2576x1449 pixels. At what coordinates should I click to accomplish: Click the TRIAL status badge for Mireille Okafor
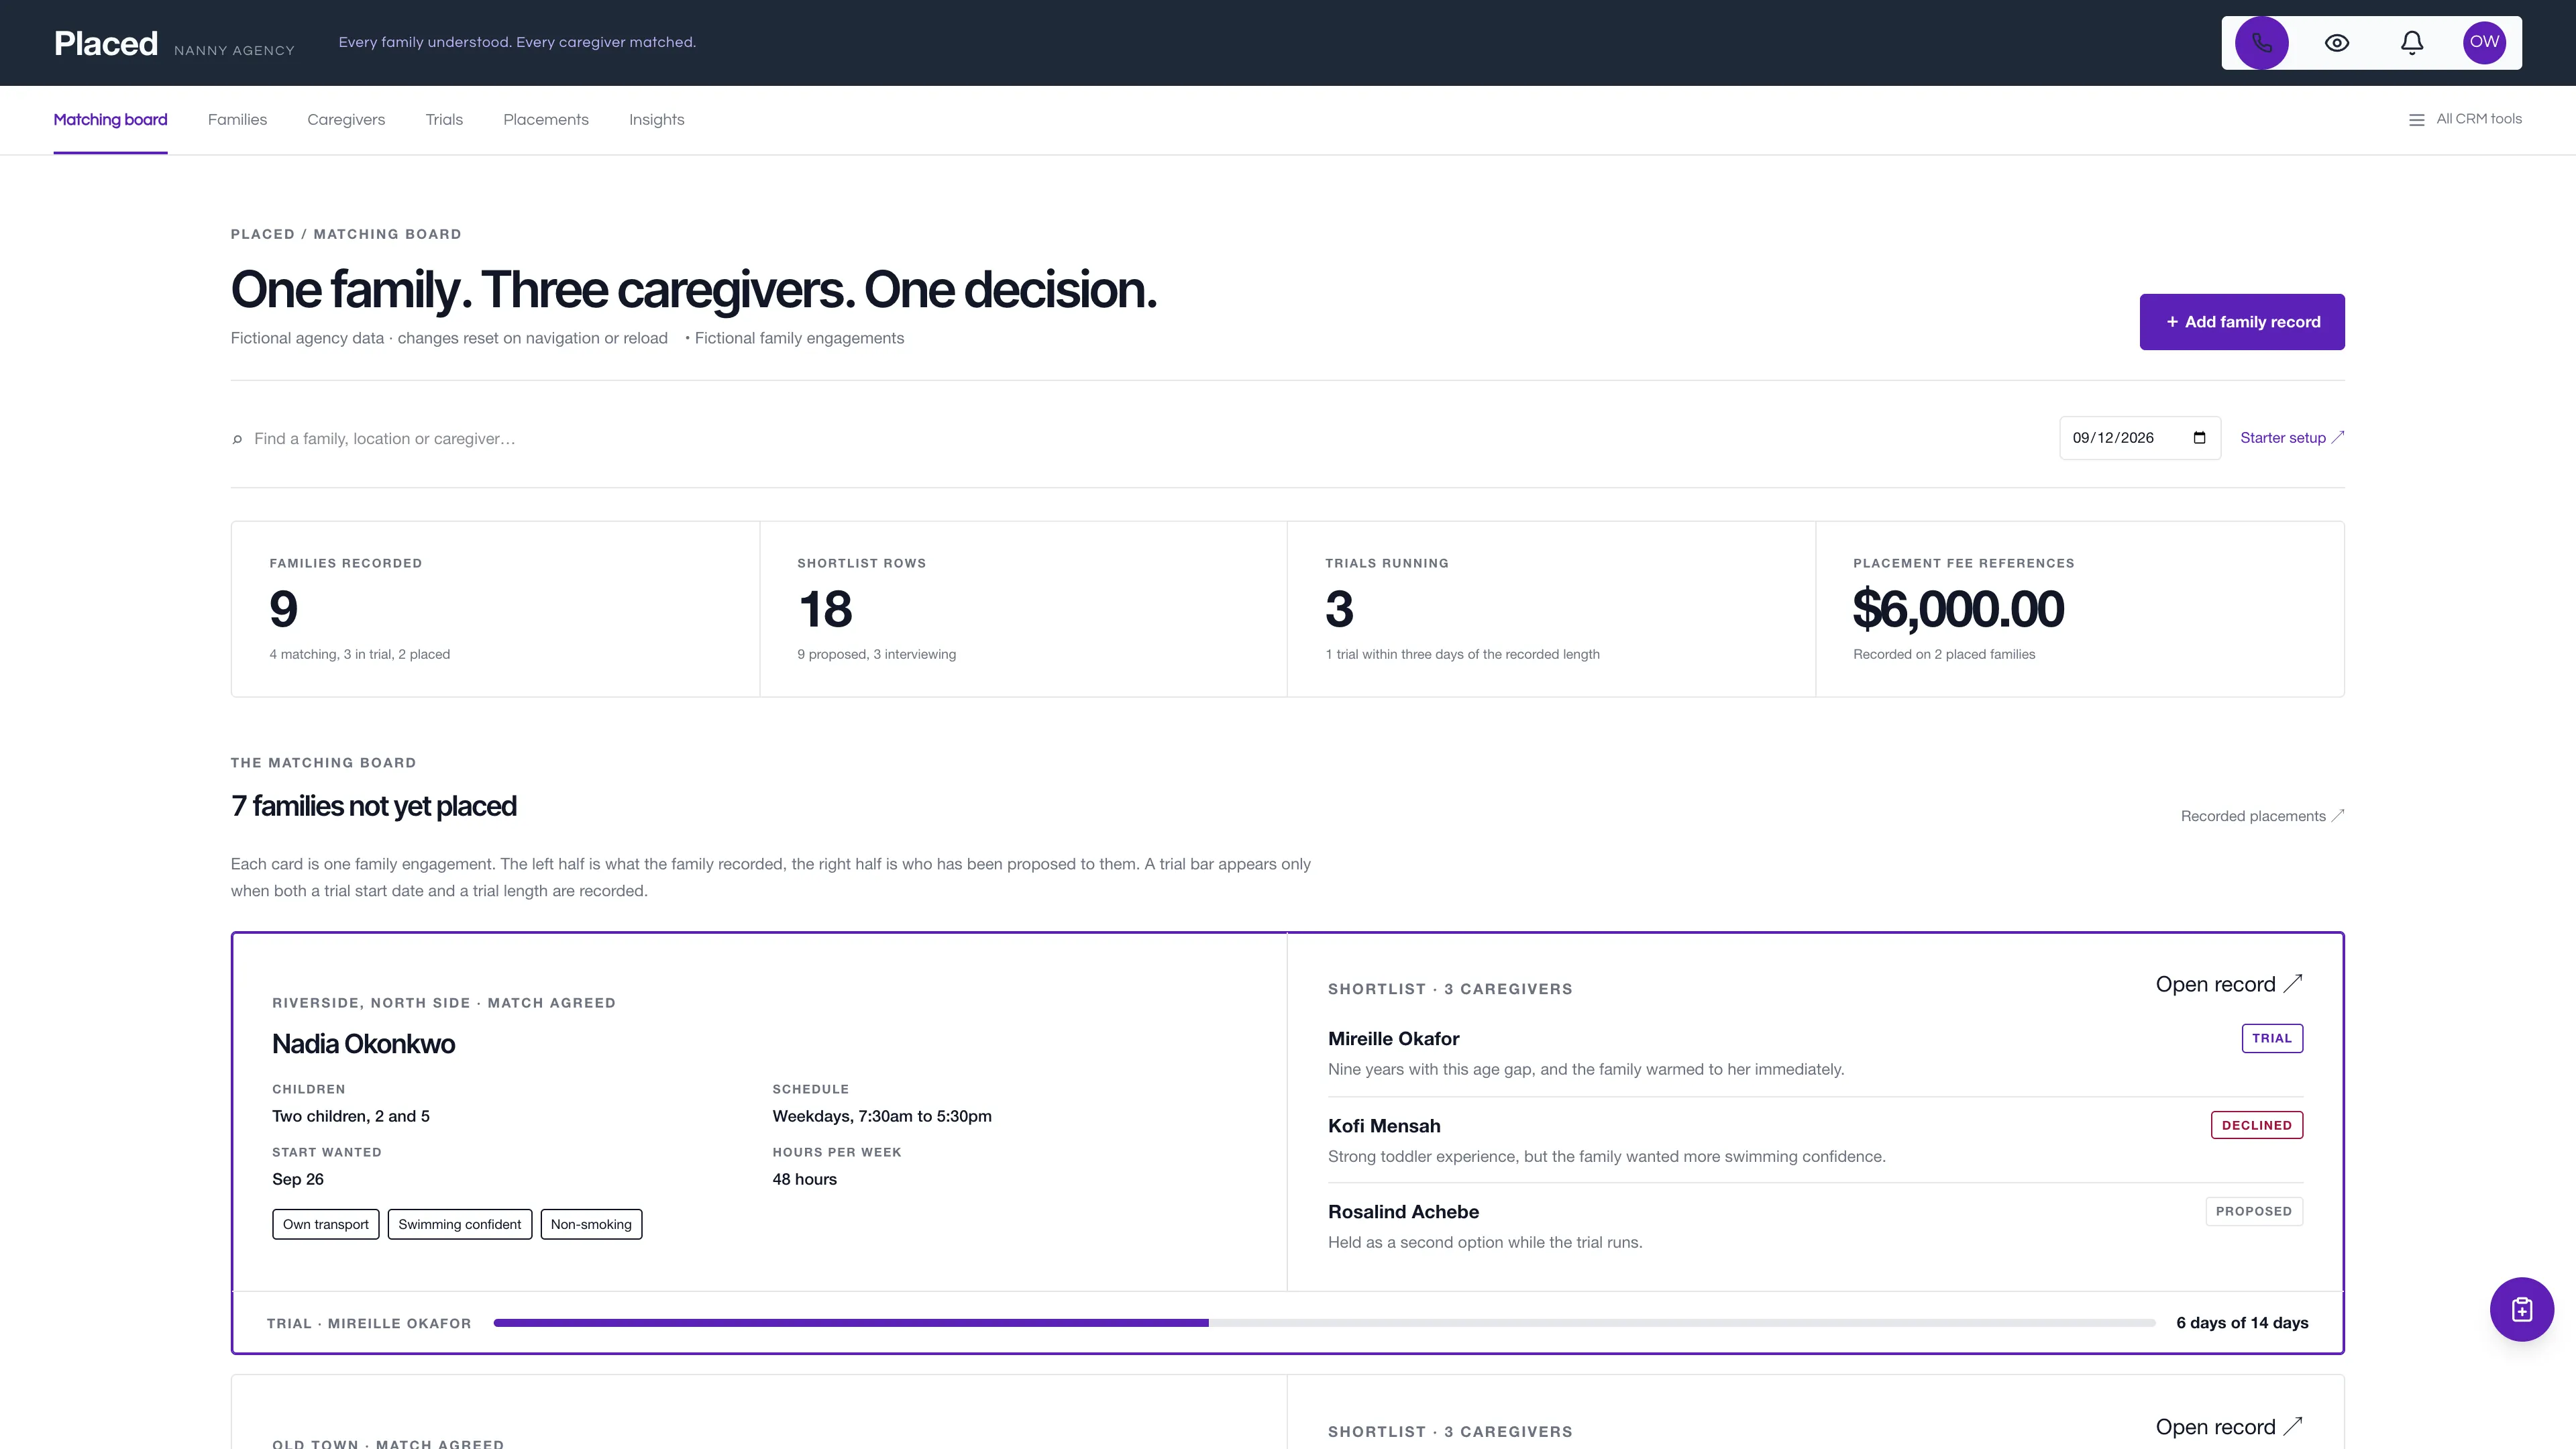[2271, 1038]
